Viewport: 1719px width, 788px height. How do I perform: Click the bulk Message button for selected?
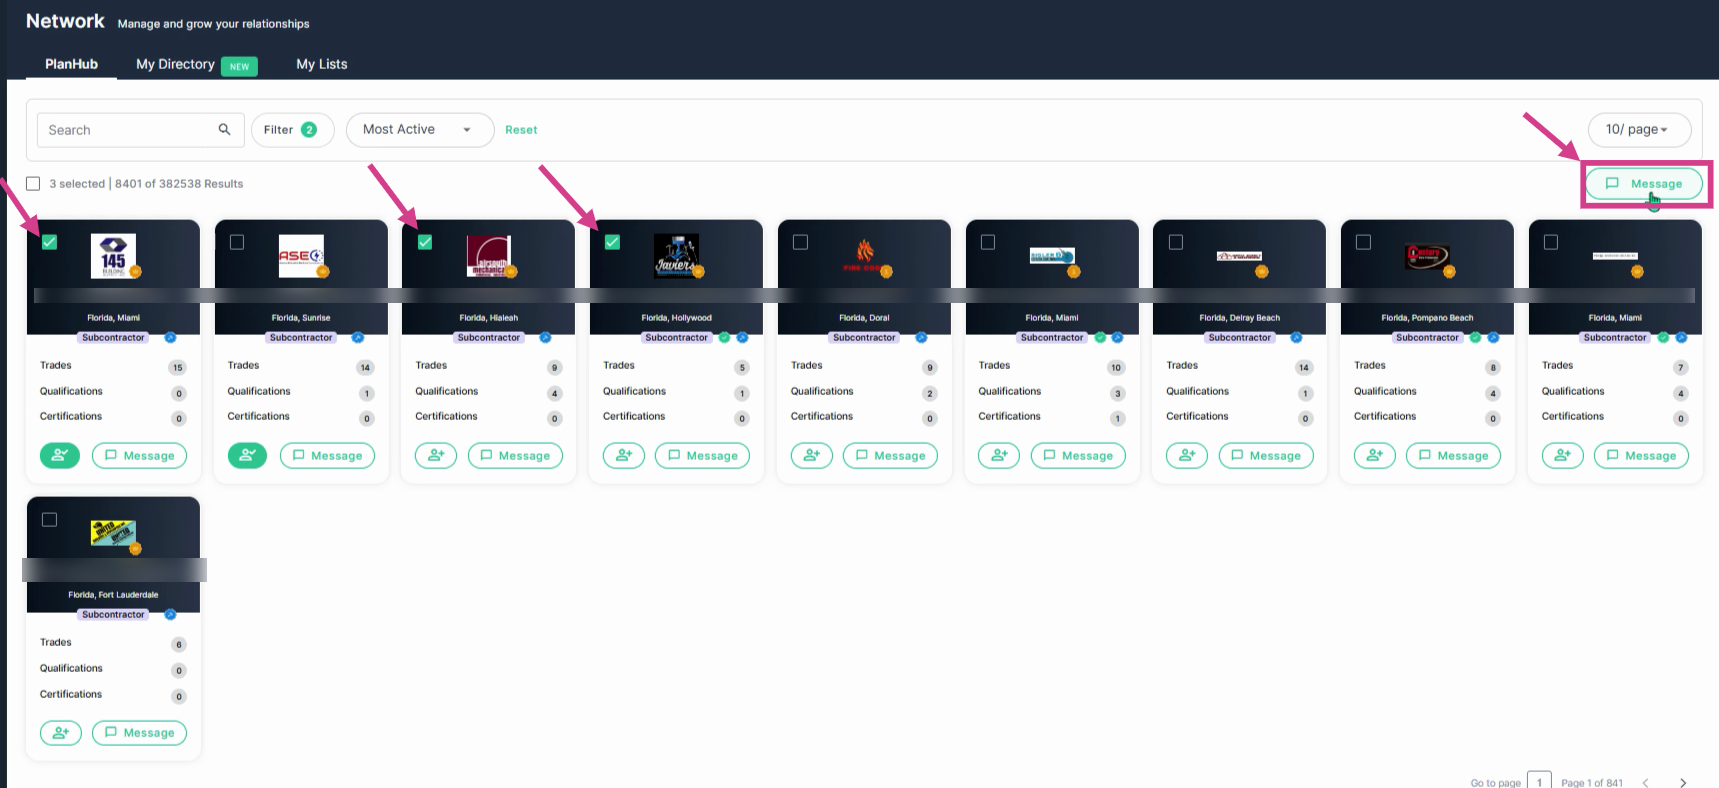1644,184
